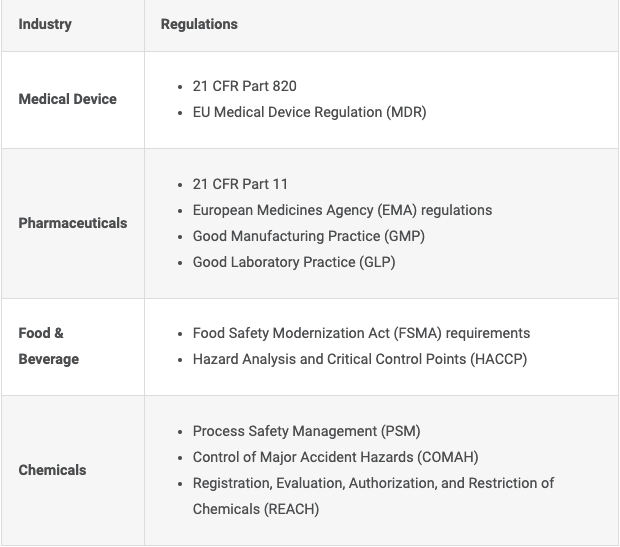
Task: Click Control of Major Accident Hazards (COMAH)
Action: [335, 457]
